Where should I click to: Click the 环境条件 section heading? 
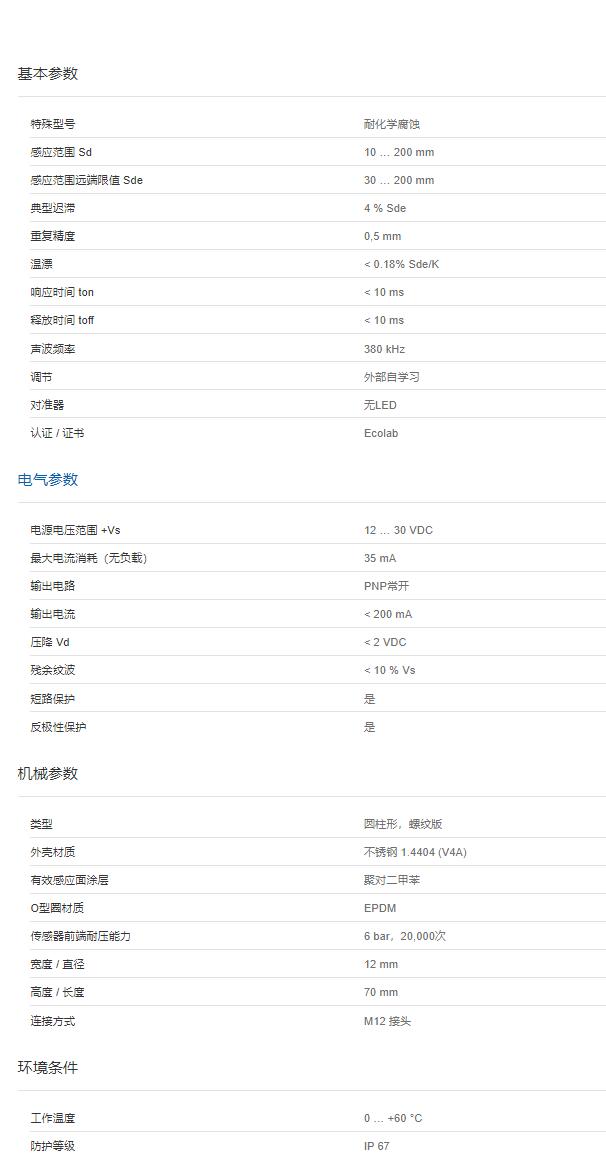47,1068
